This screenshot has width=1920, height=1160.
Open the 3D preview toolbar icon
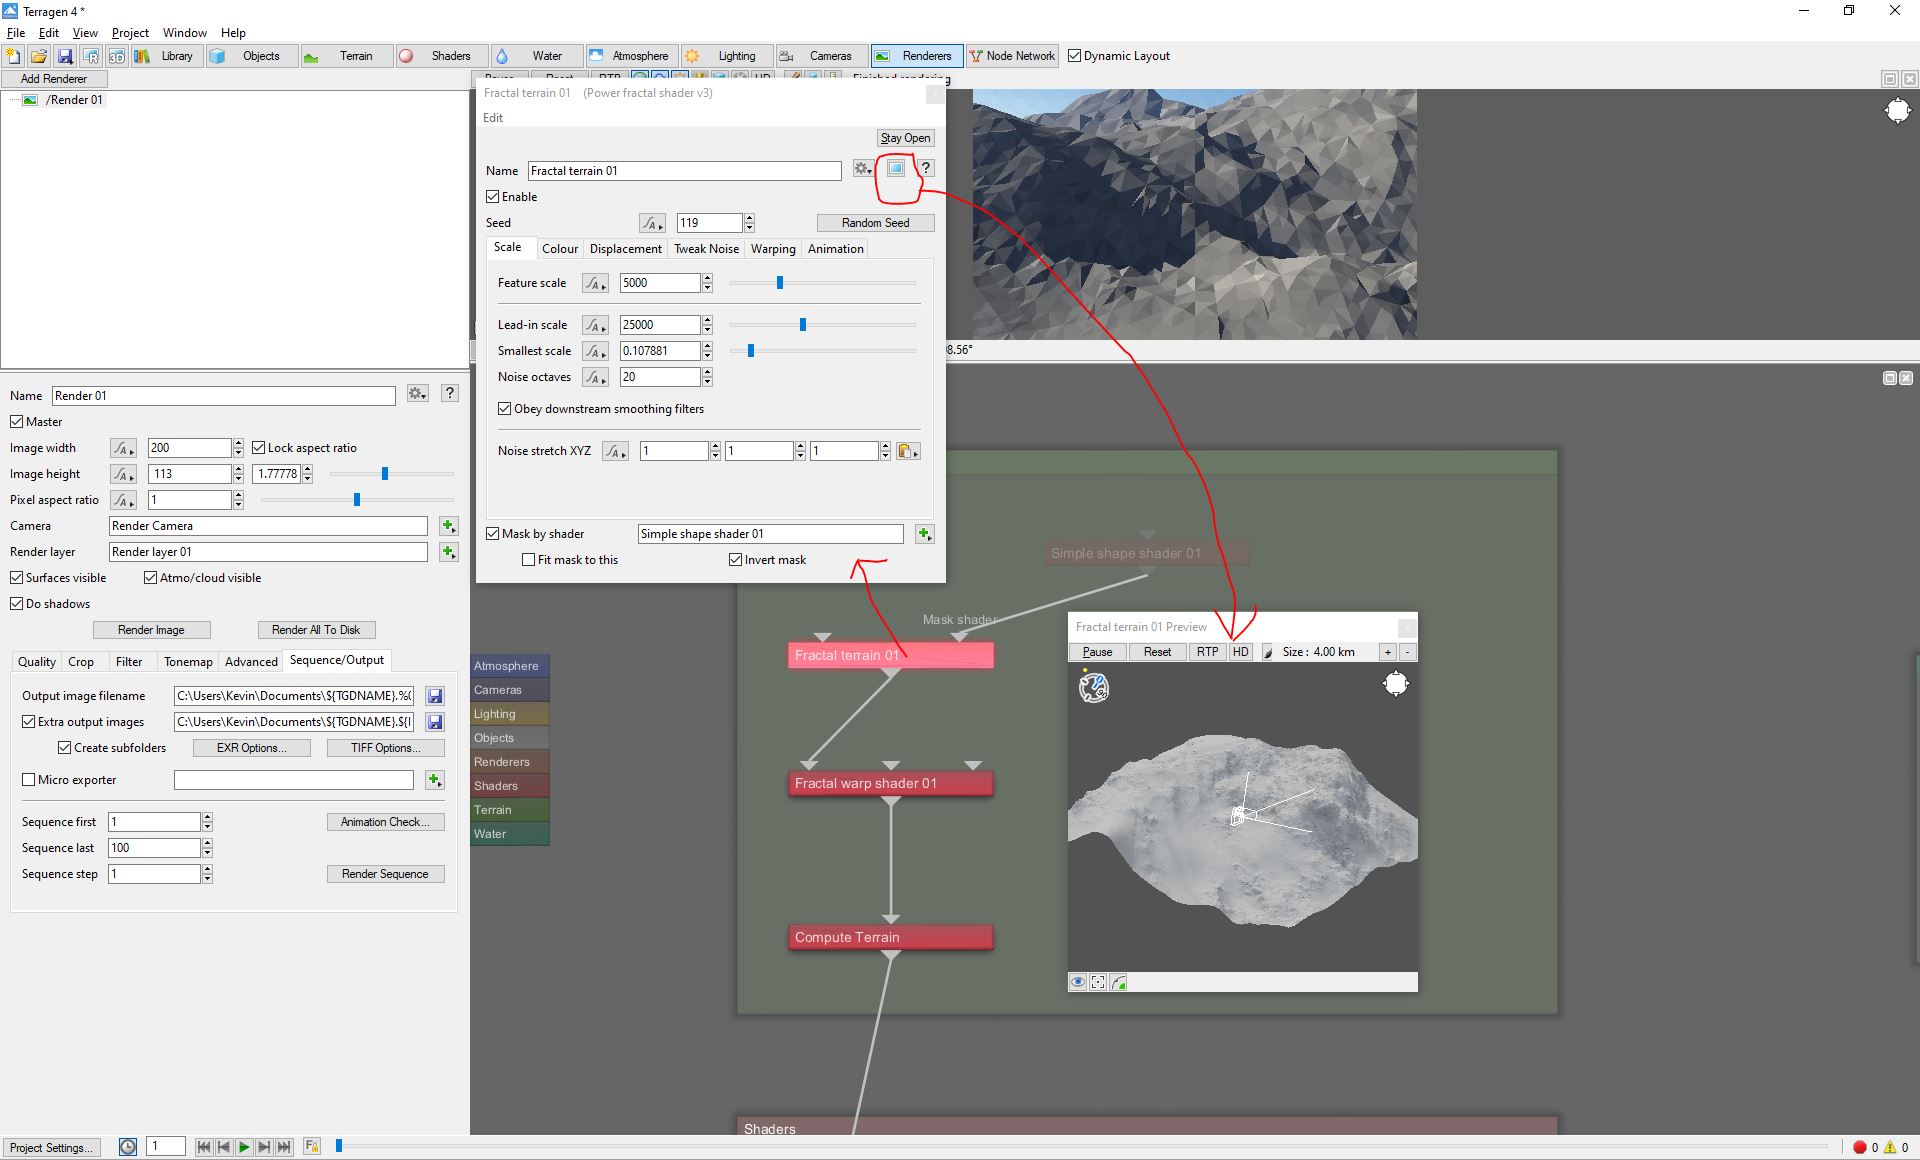click(x=117, y=56)
